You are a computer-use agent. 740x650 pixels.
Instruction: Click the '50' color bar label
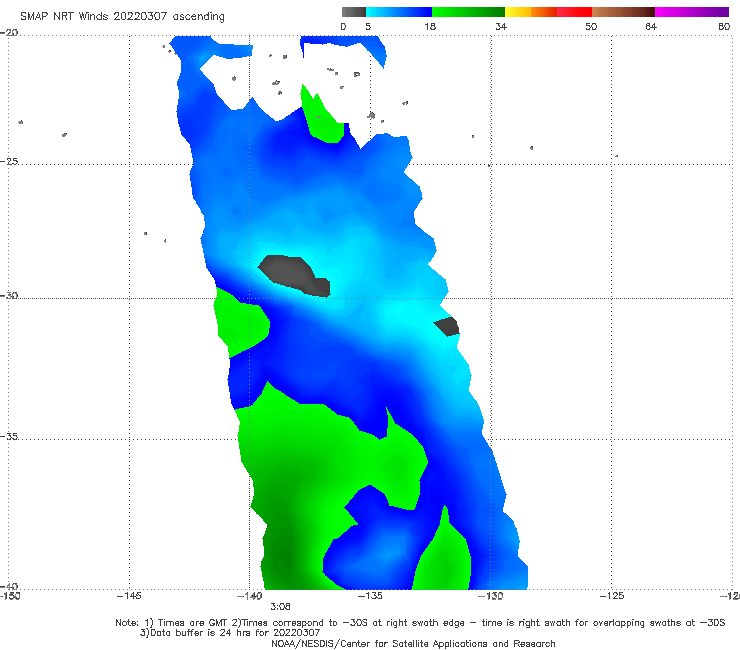[x=591, y=27]
